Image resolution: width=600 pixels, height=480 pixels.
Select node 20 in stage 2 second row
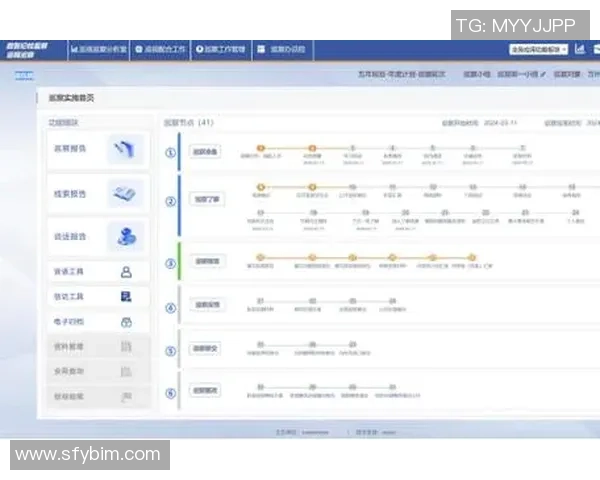coord(405,212)
